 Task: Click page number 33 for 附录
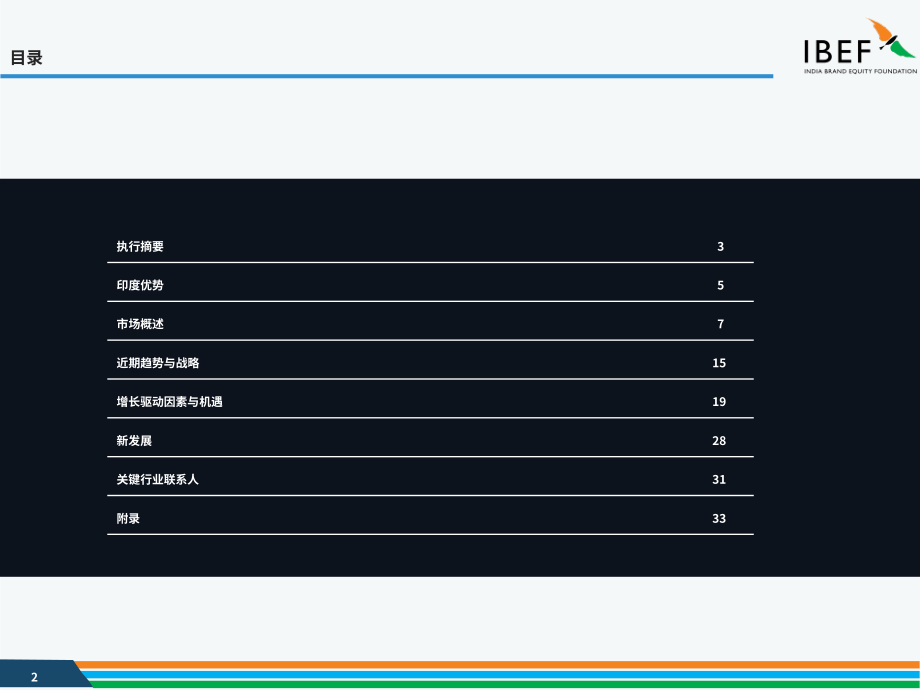pyautogui.click(x=719, y=519)
